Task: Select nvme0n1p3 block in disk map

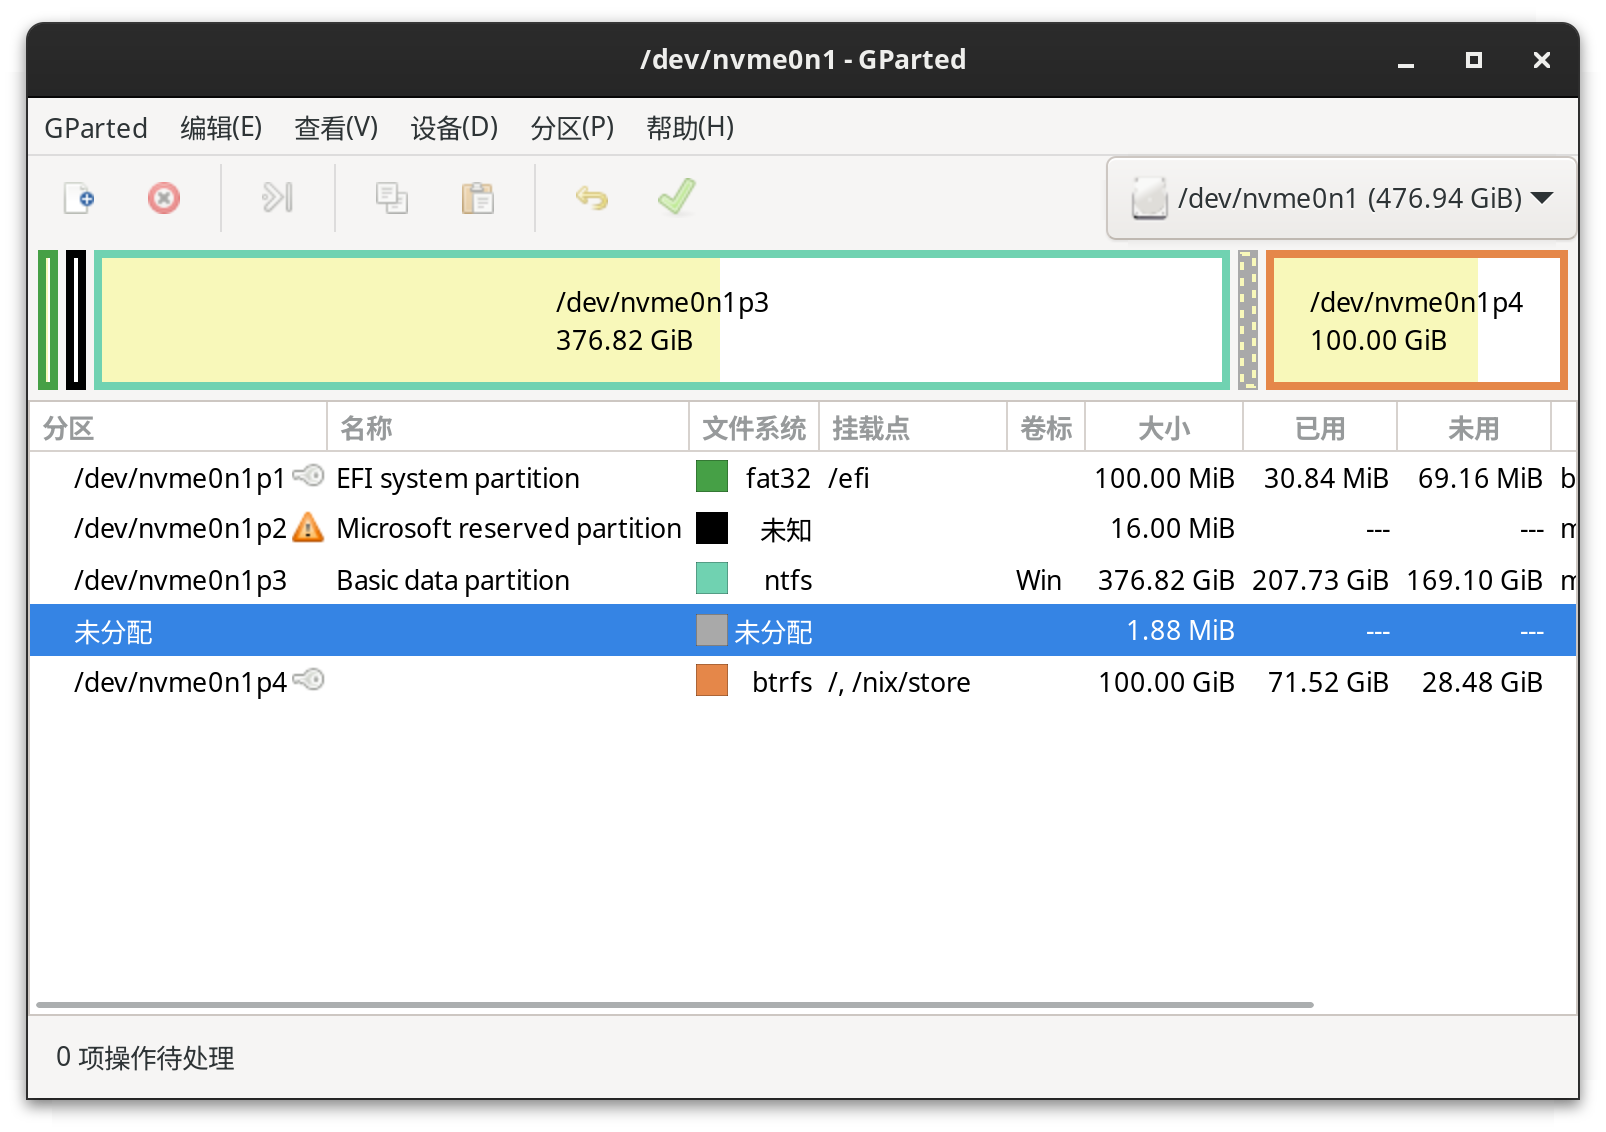Action: click(x=662, y=320)
